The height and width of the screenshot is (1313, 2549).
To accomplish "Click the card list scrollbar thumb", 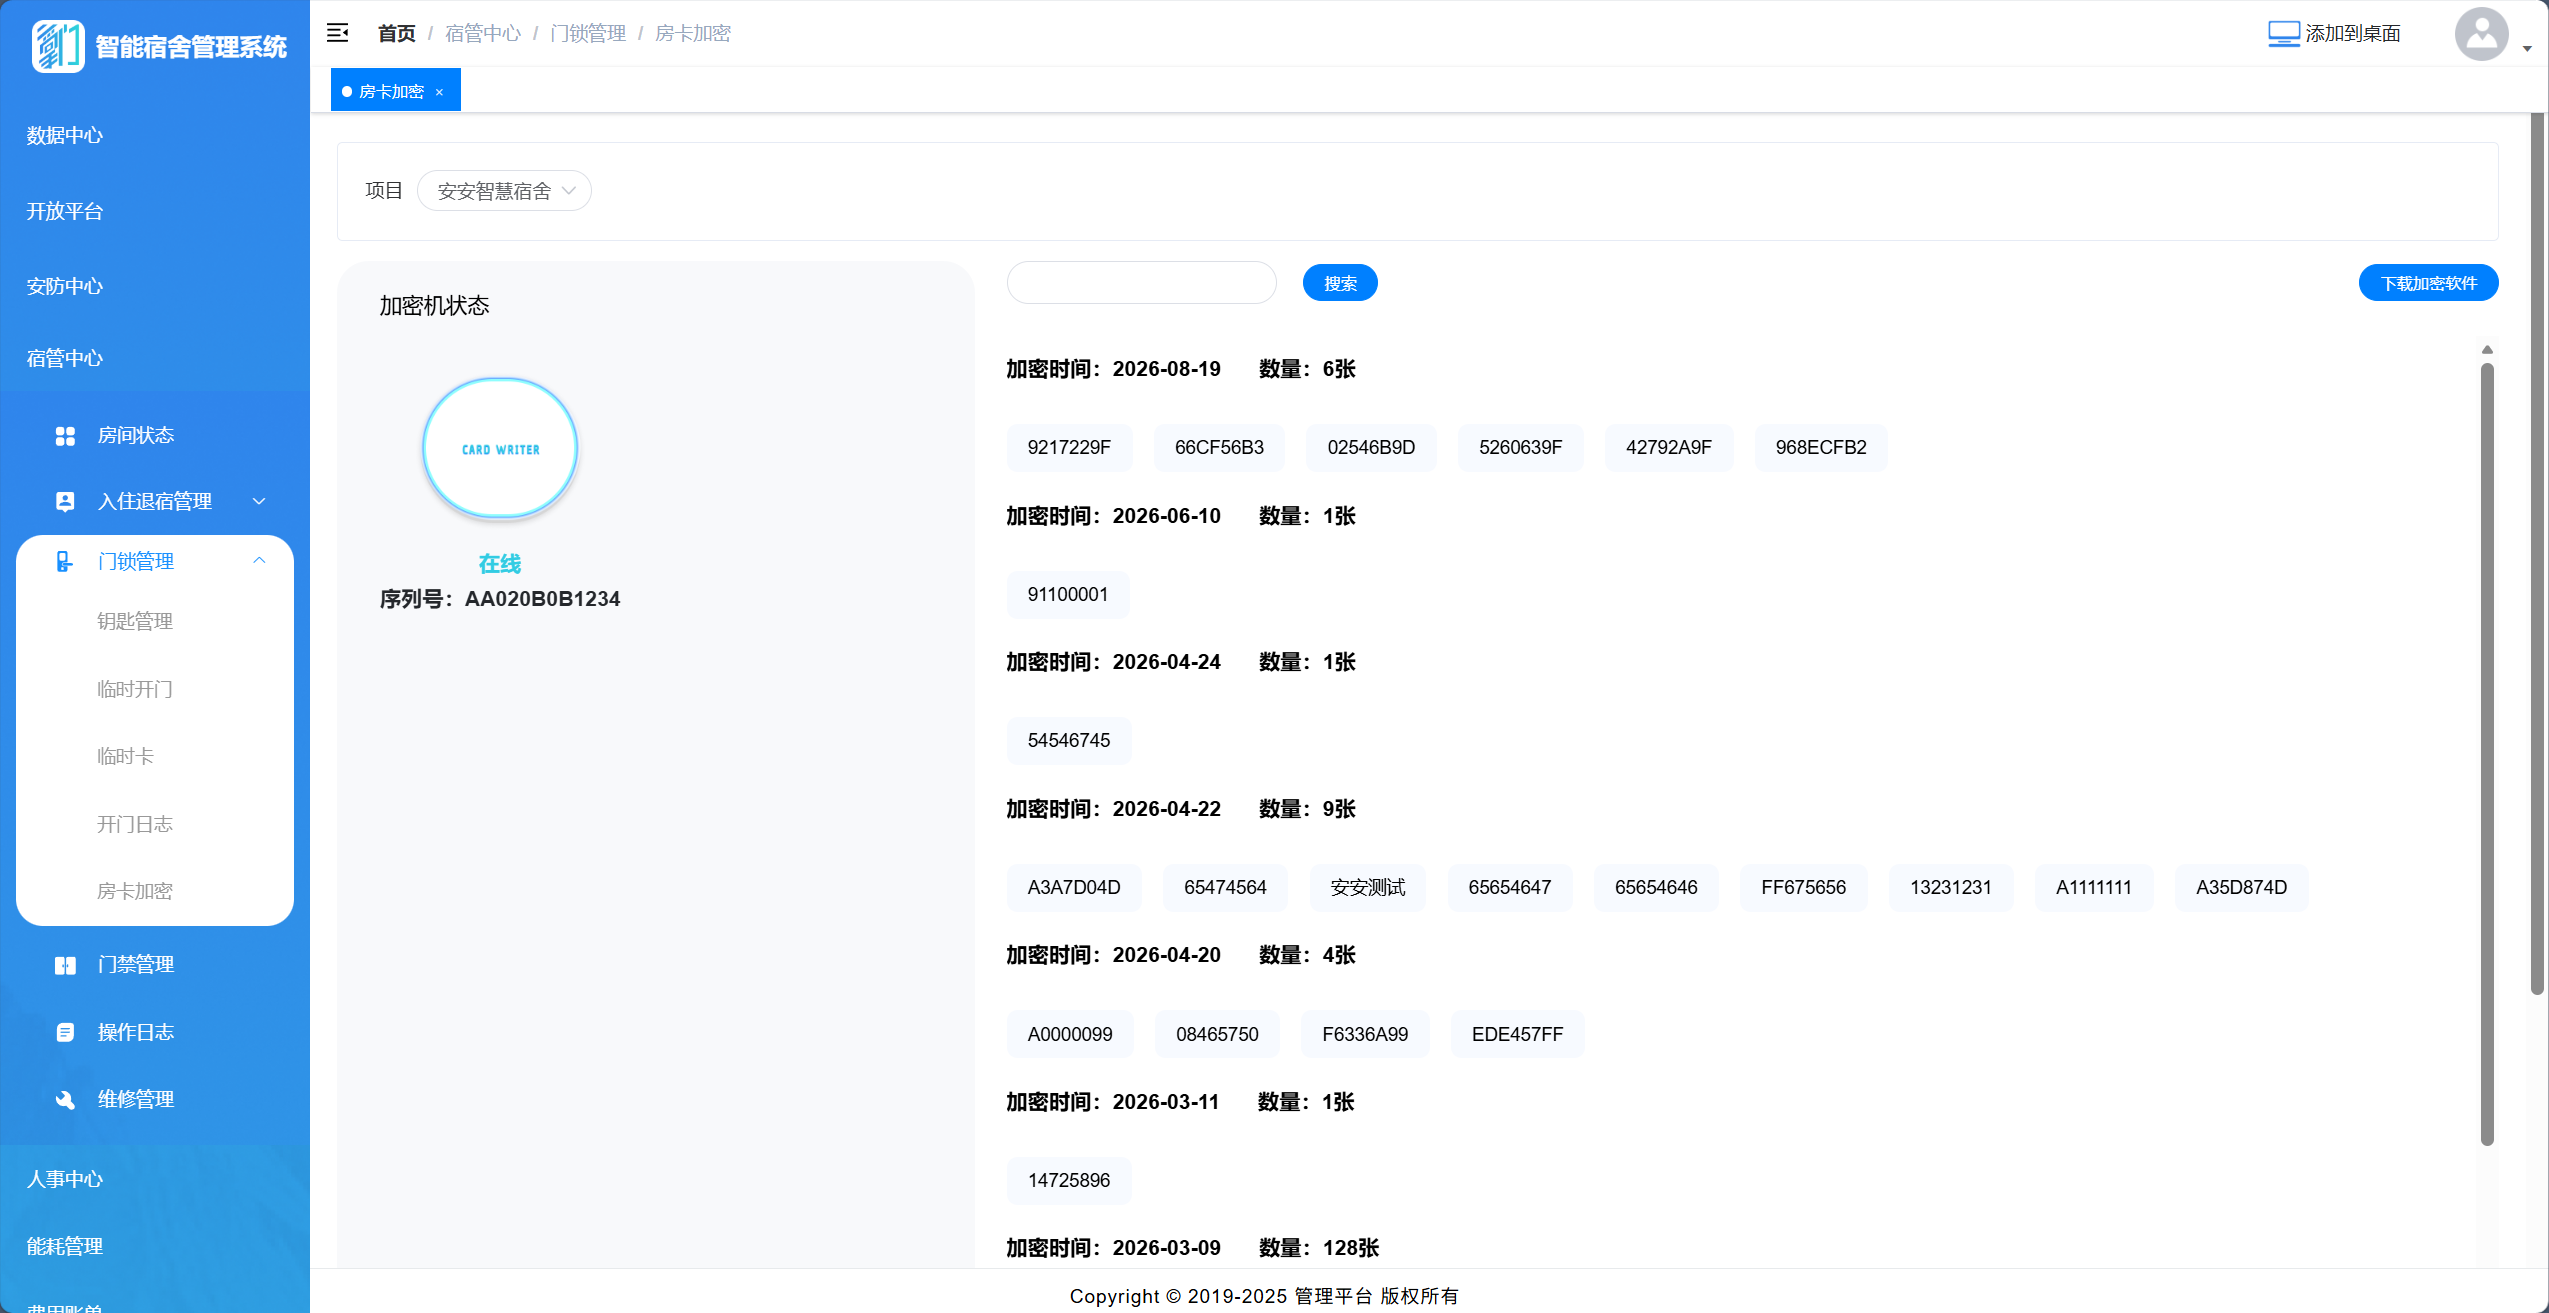I will coord(2487,754).
